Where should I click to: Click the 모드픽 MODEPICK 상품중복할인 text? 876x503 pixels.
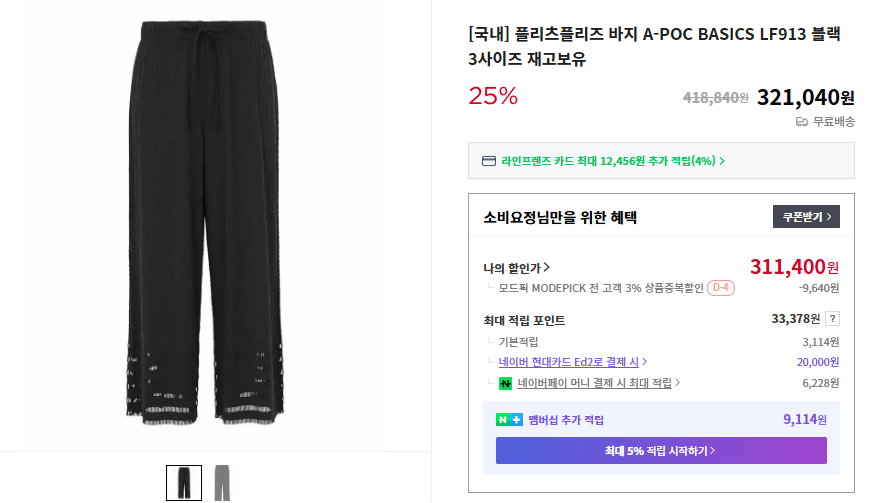point(600,288)
